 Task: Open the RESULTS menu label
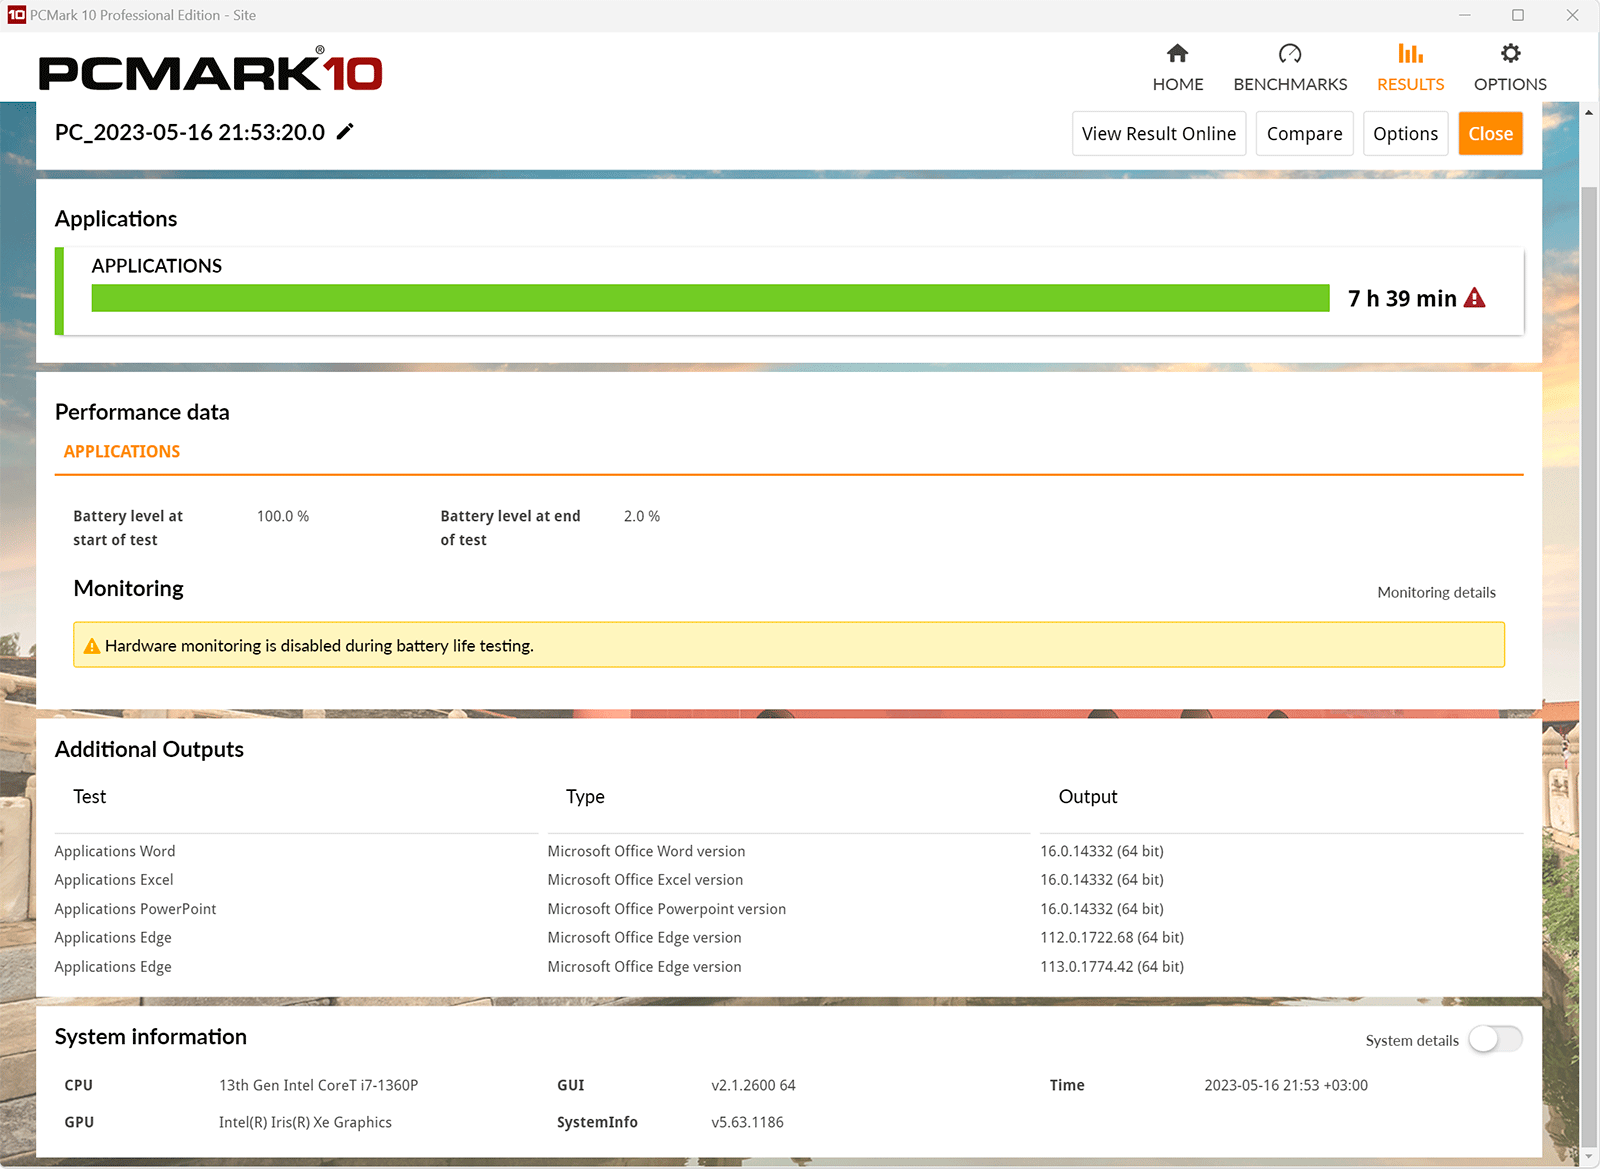click(x=1410, y=84)
